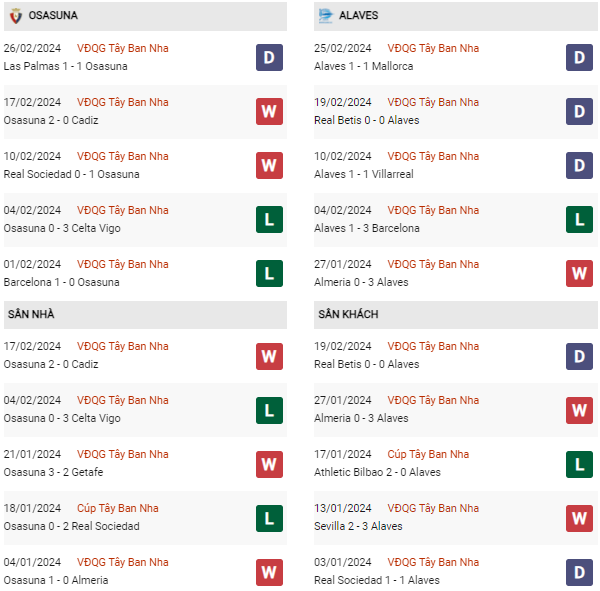Click the D badge for Alaves 1-1 Mallorca
The height and width of the screenshot is (591, 600).
pos(579,57)
